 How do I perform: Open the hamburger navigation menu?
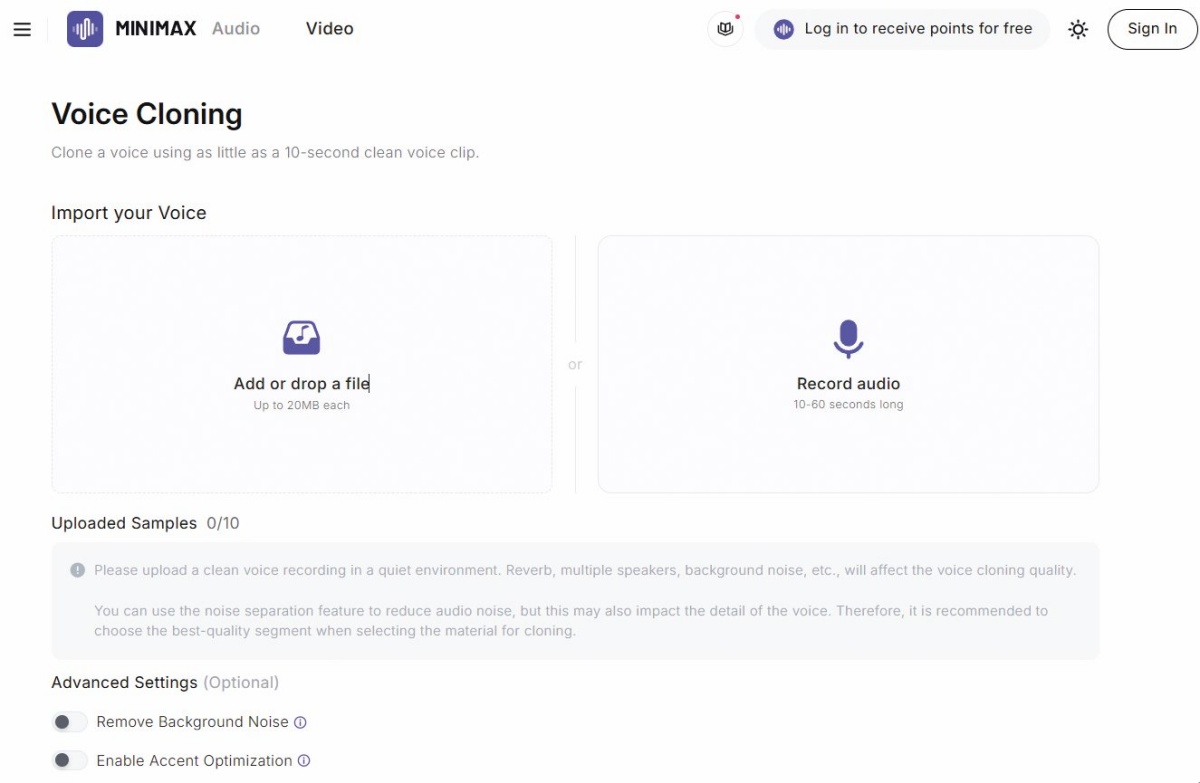click(22, 30)
